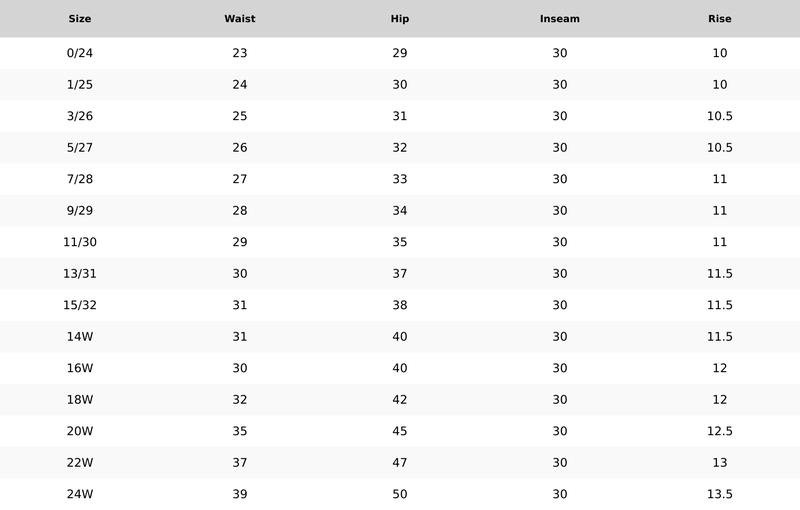The height and width of the screenshot is (510, 800).
Task: Select the 1/25 size cell
Action: coord(80,85)
